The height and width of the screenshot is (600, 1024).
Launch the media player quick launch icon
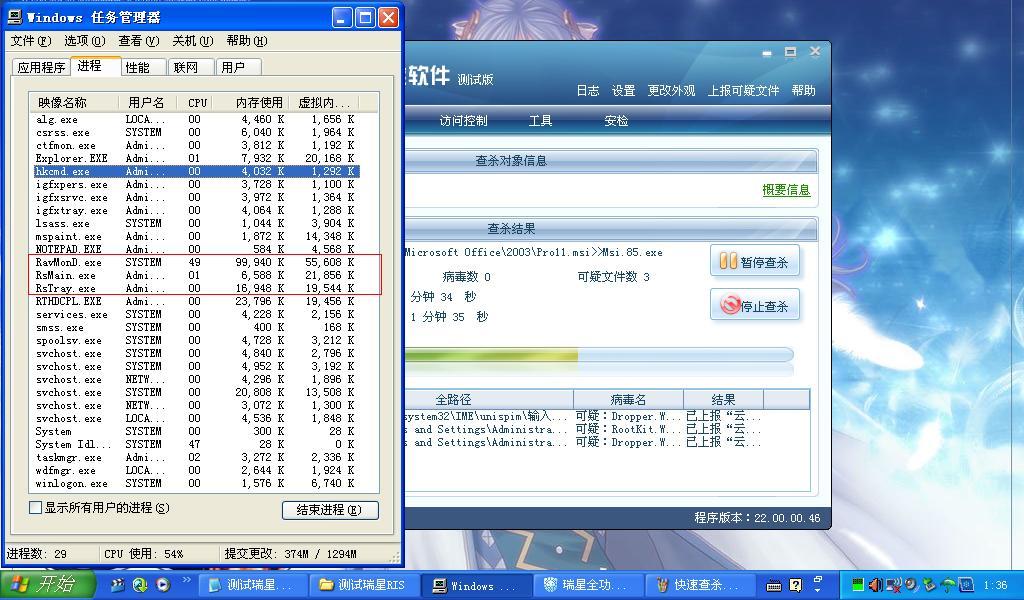[163, 585]
